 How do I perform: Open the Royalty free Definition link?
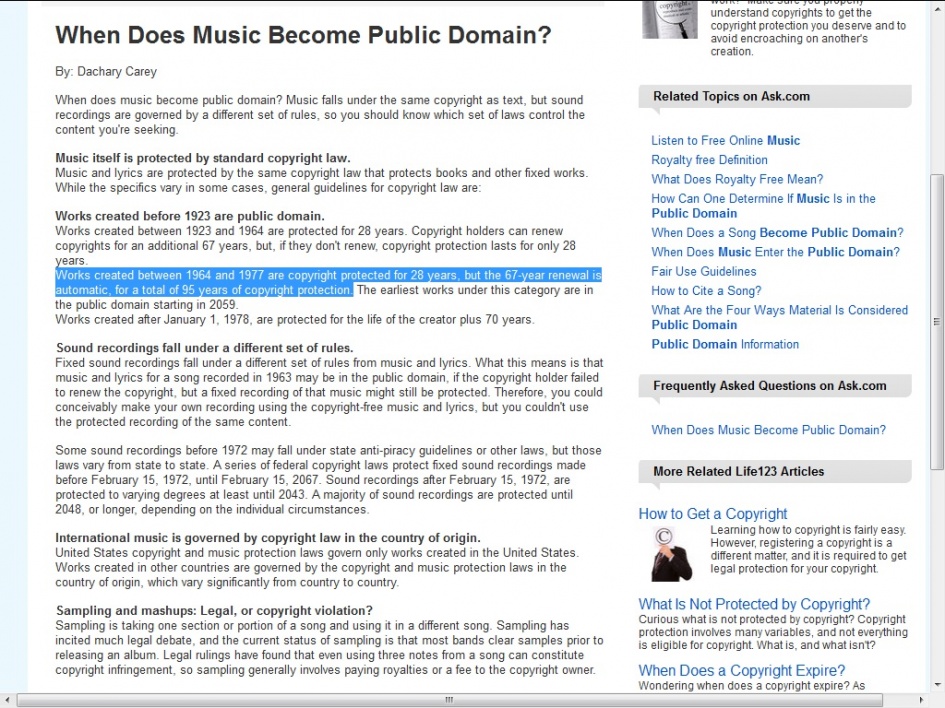pyautogui.click(x=709, y=160)
